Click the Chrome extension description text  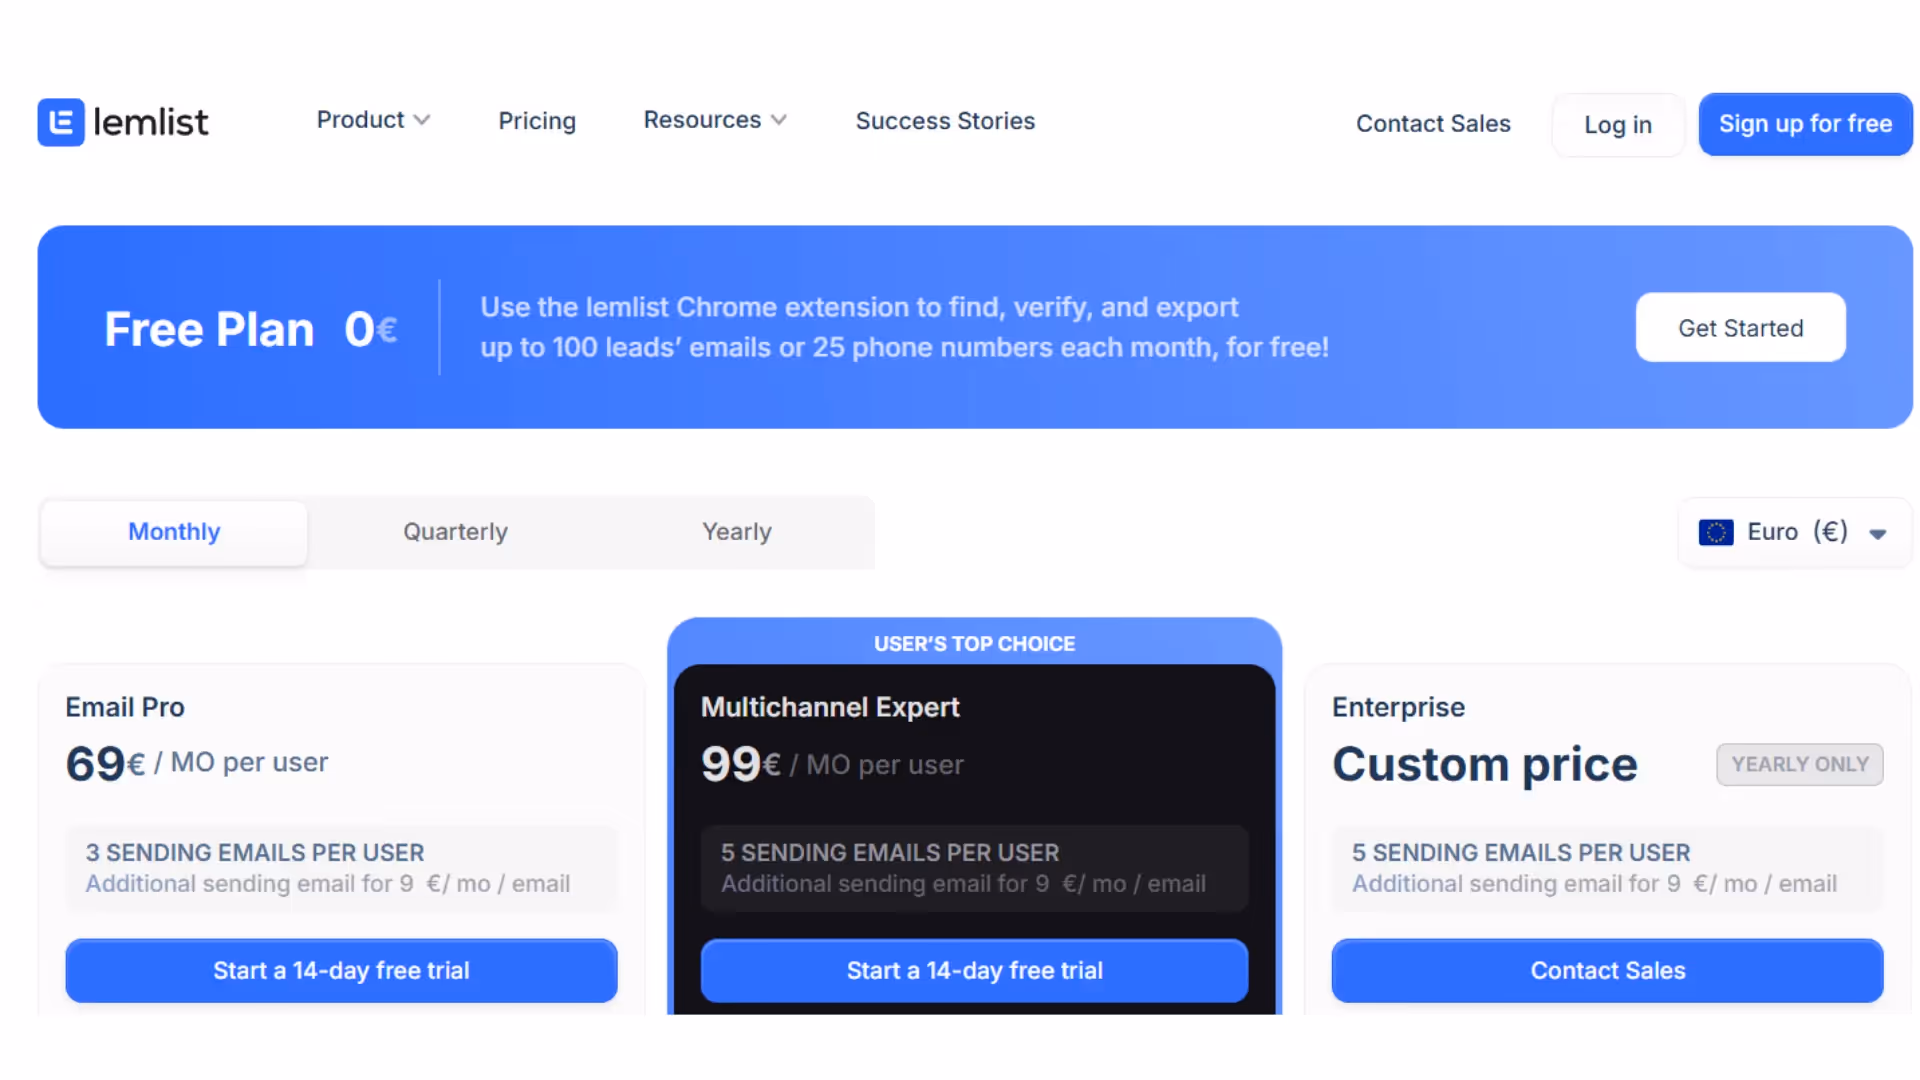(904, 327)
